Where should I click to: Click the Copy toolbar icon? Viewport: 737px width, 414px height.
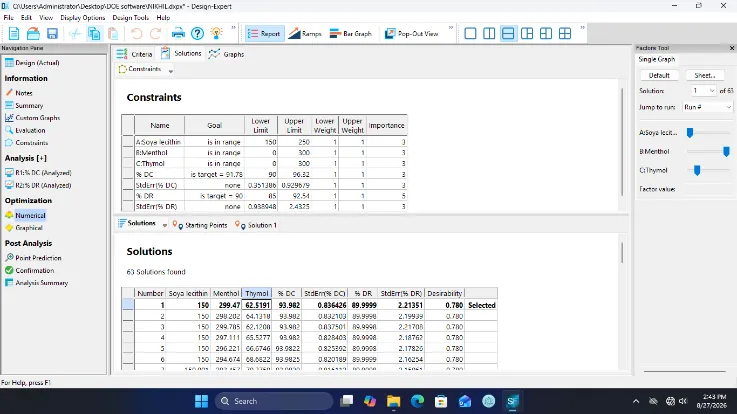[x=94, y=33]
